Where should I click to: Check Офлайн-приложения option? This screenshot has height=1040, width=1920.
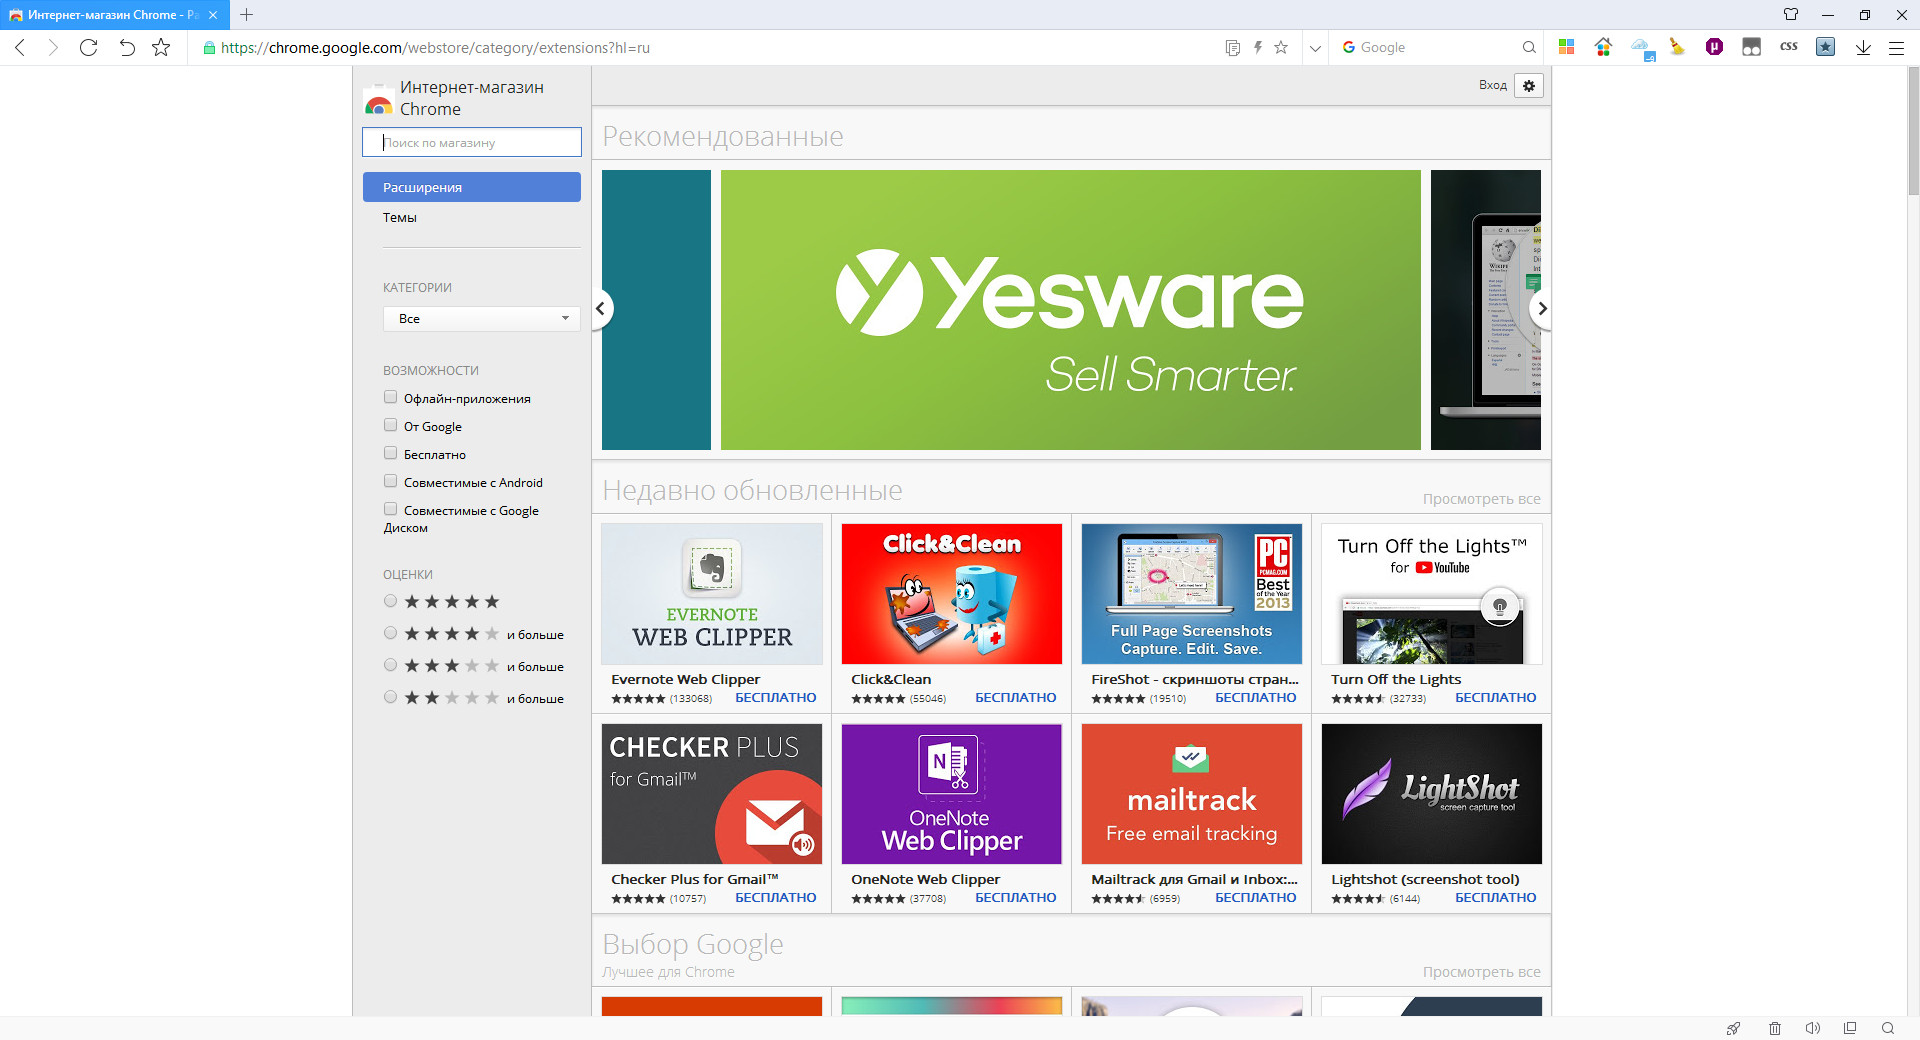(391, 397)
